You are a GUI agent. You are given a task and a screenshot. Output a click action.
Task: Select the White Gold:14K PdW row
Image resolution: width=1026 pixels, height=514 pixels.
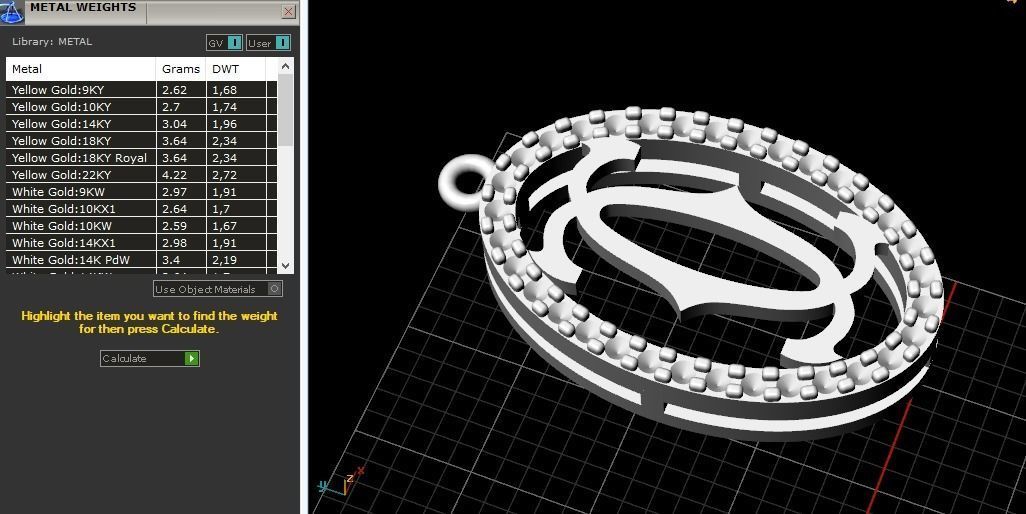click(141, 260)
